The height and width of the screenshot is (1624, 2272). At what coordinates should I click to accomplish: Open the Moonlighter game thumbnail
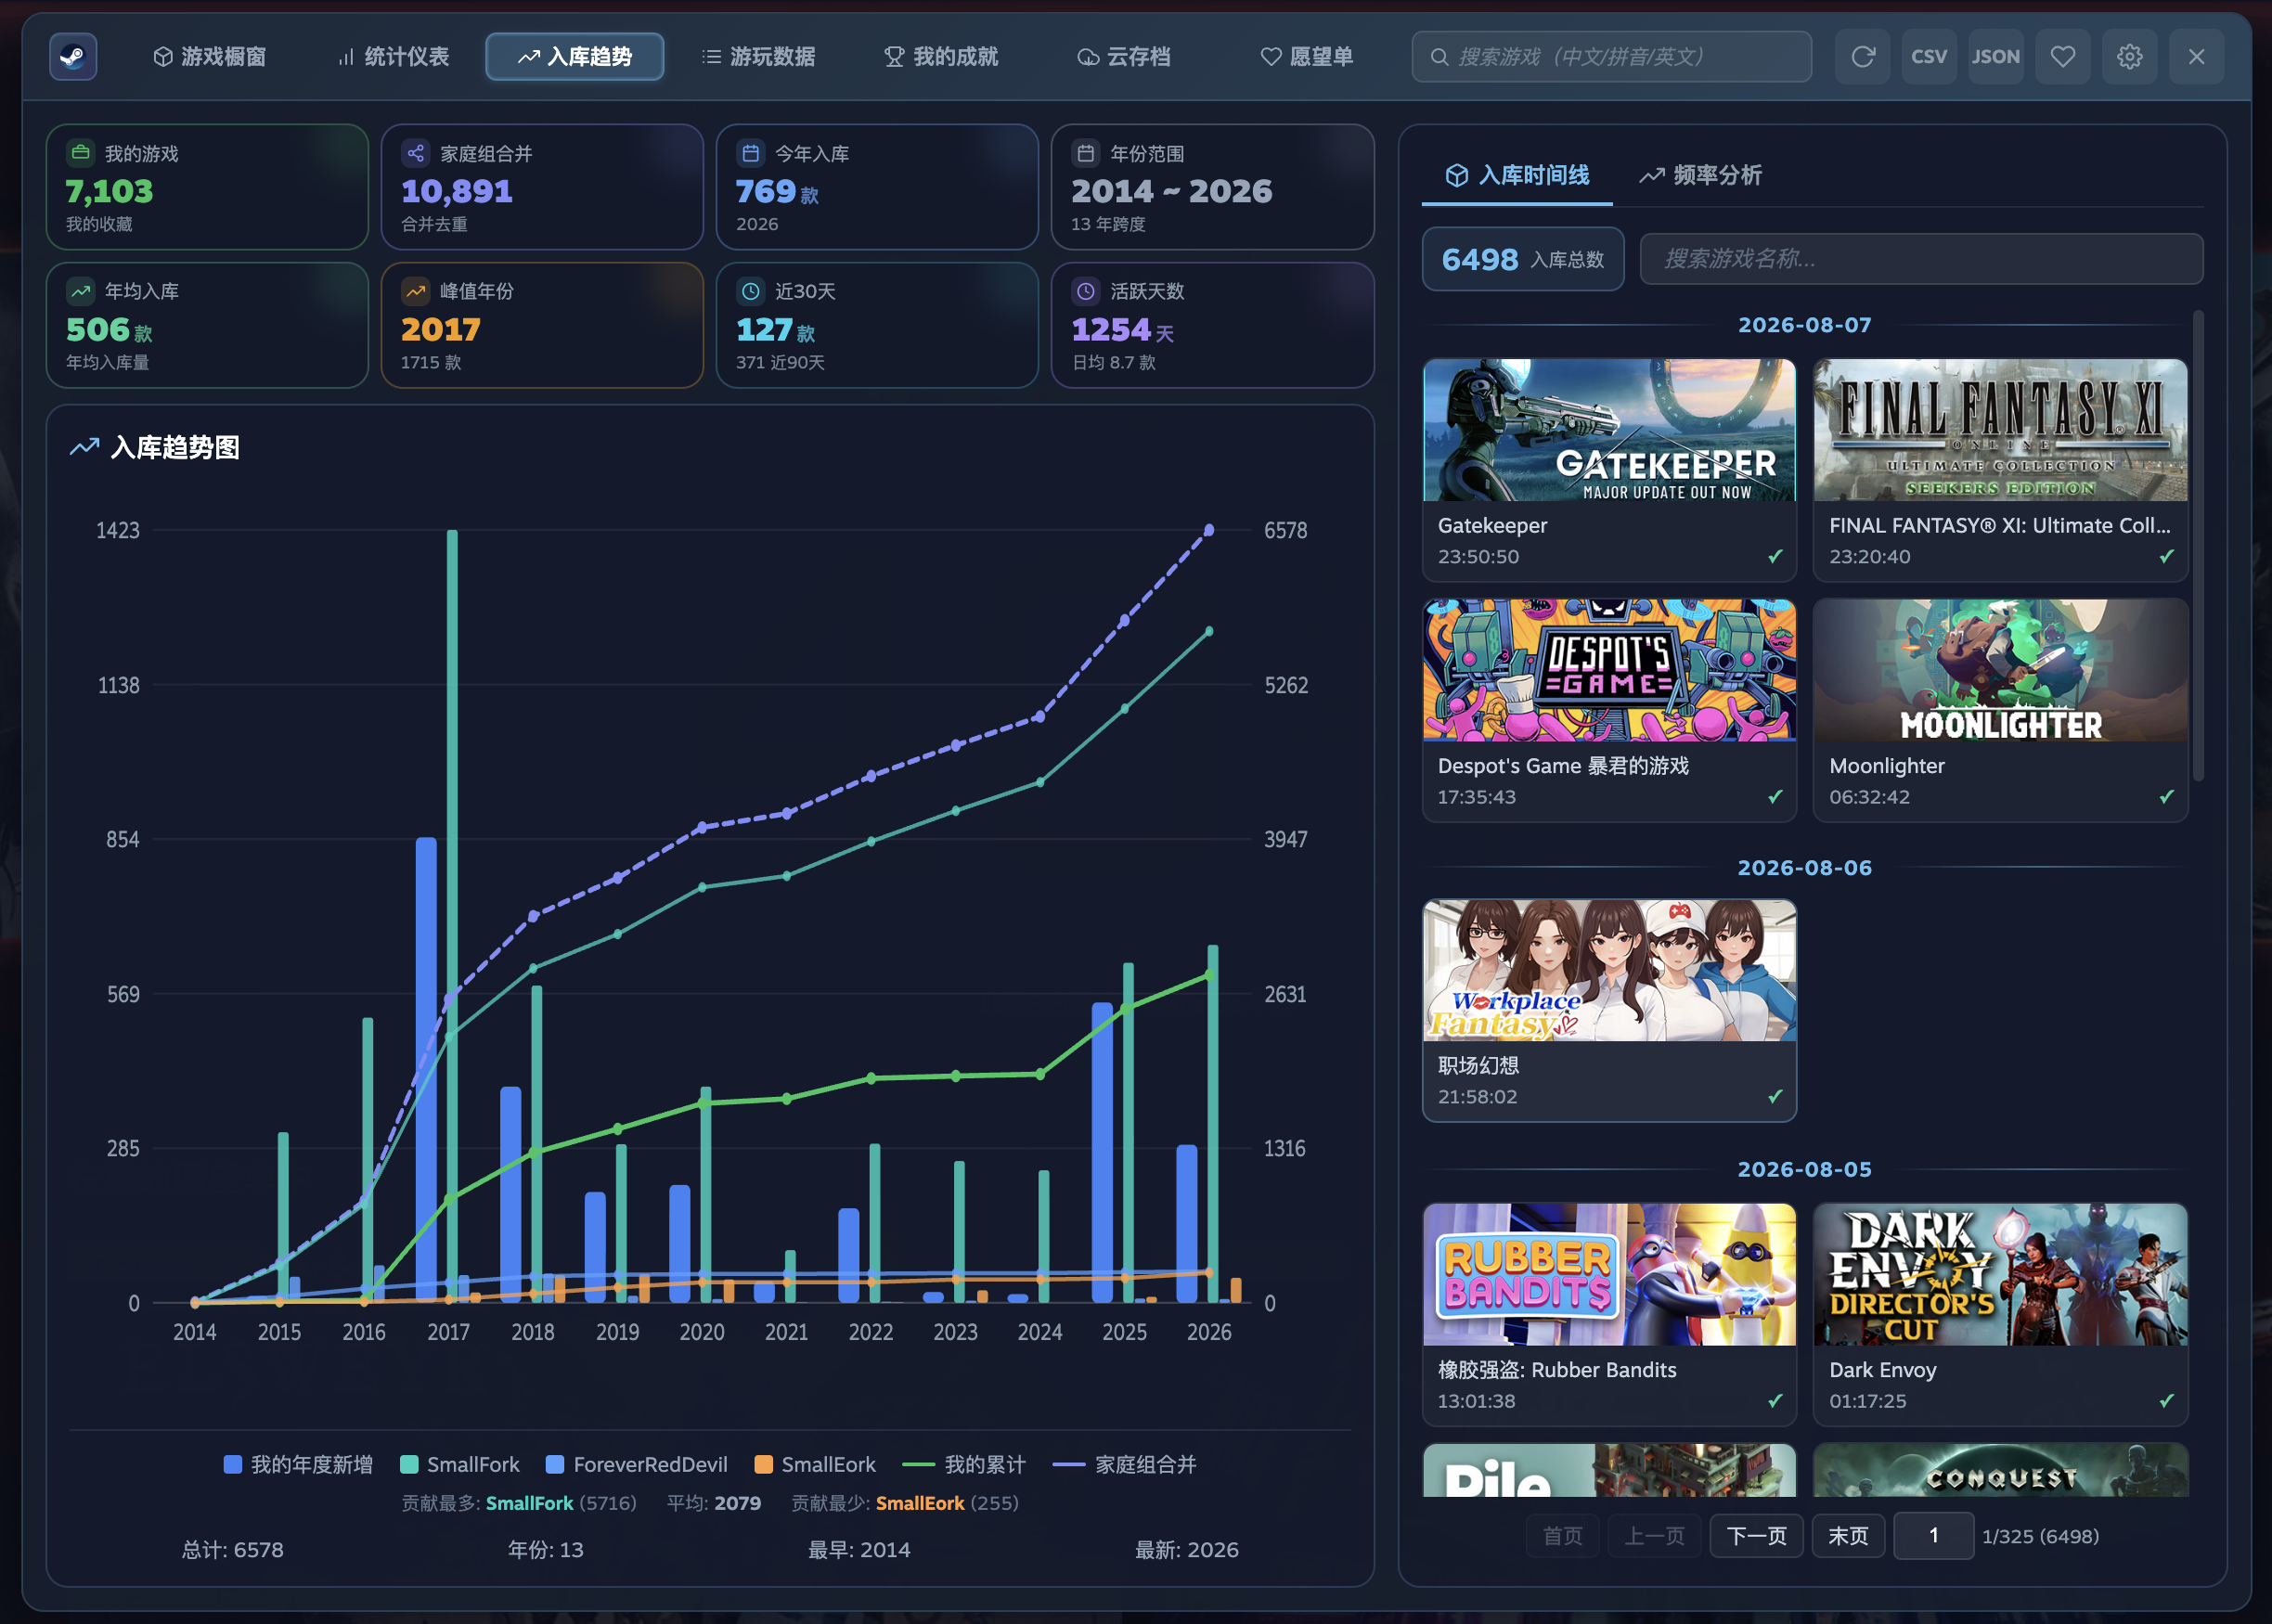coord(2000,671)
